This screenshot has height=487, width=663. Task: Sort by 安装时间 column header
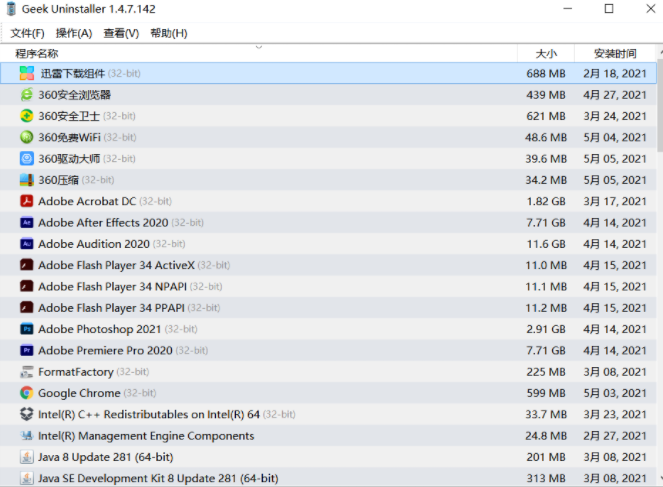click(x=615, y=54)
